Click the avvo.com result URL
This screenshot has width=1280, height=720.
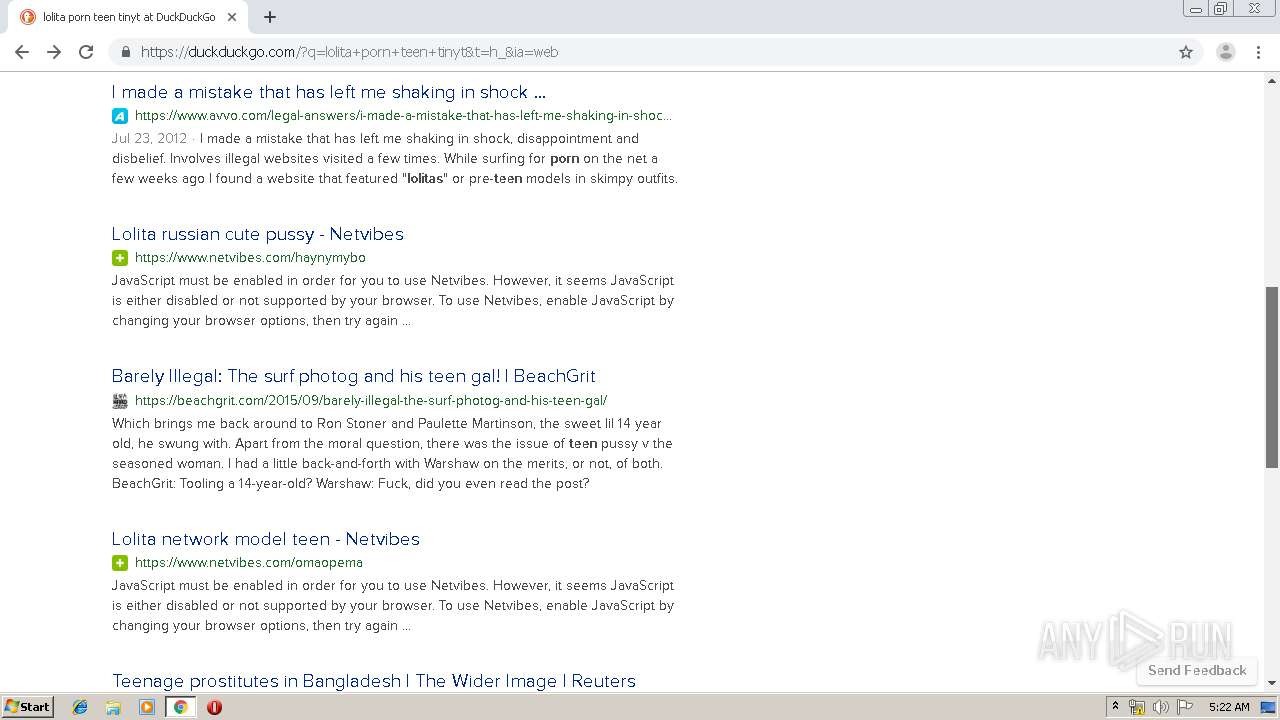(x=403, y=116)
